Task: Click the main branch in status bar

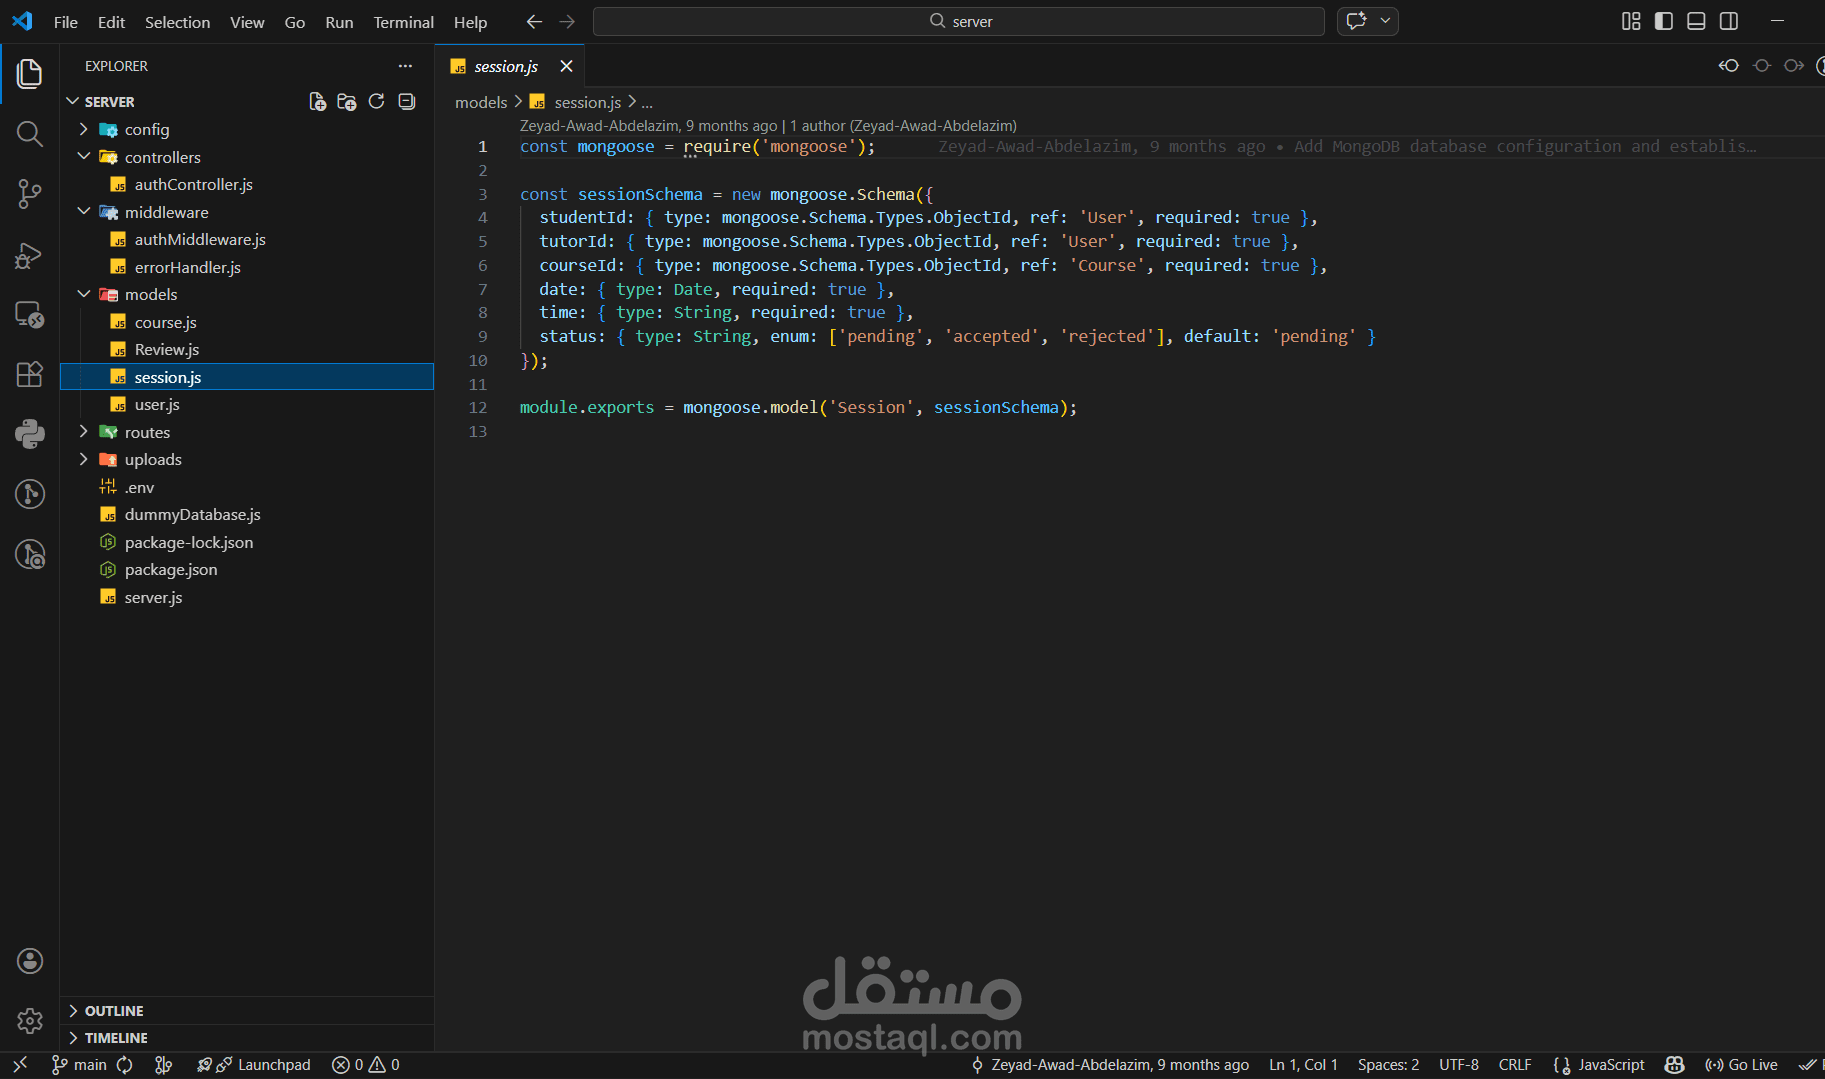Action: [79, 1065]
